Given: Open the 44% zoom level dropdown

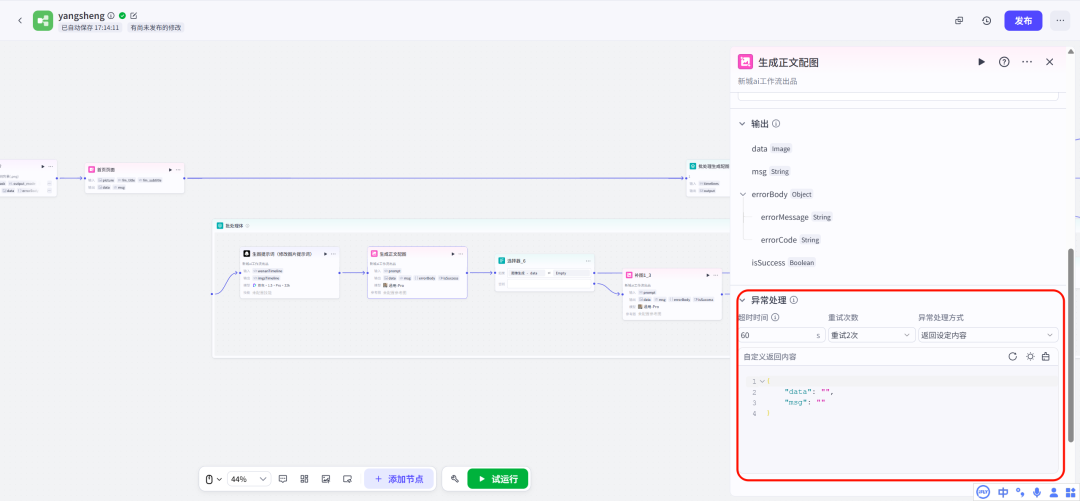Looking at the screenshot, I should [x=249, y=479].
